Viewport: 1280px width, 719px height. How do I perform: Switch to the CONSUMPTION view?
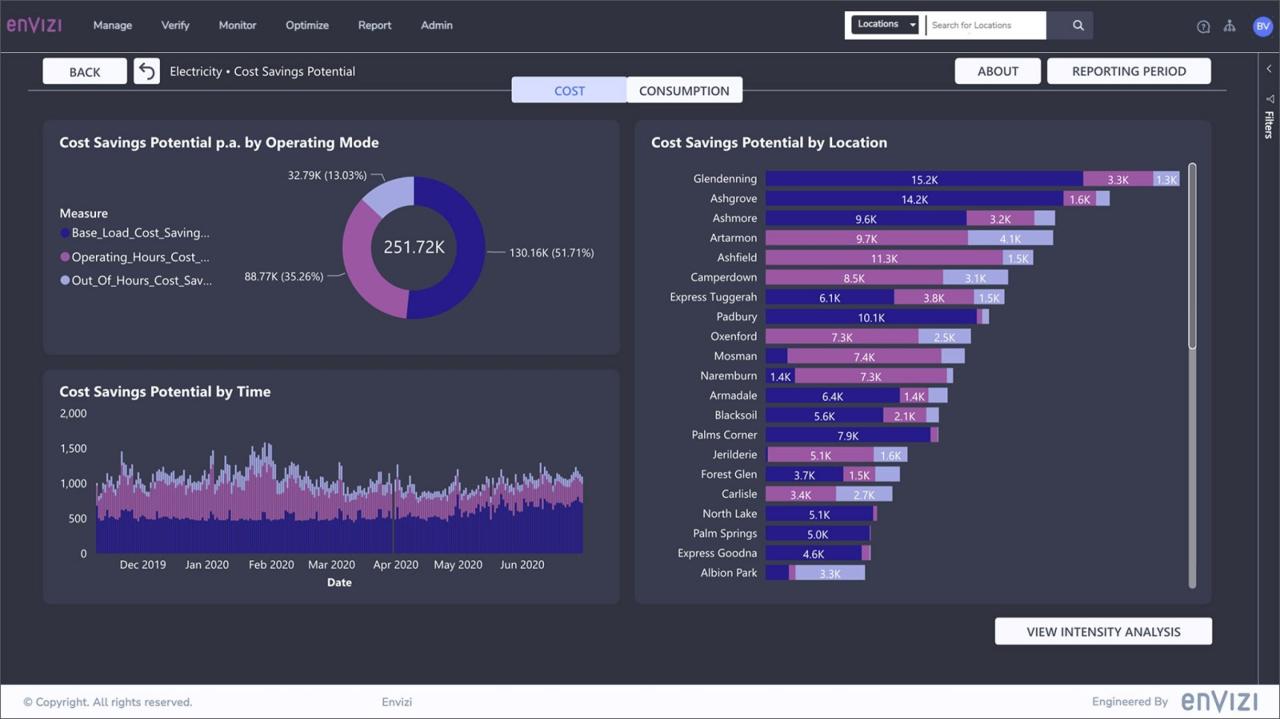pyautogui.click(x=684, y=90)
